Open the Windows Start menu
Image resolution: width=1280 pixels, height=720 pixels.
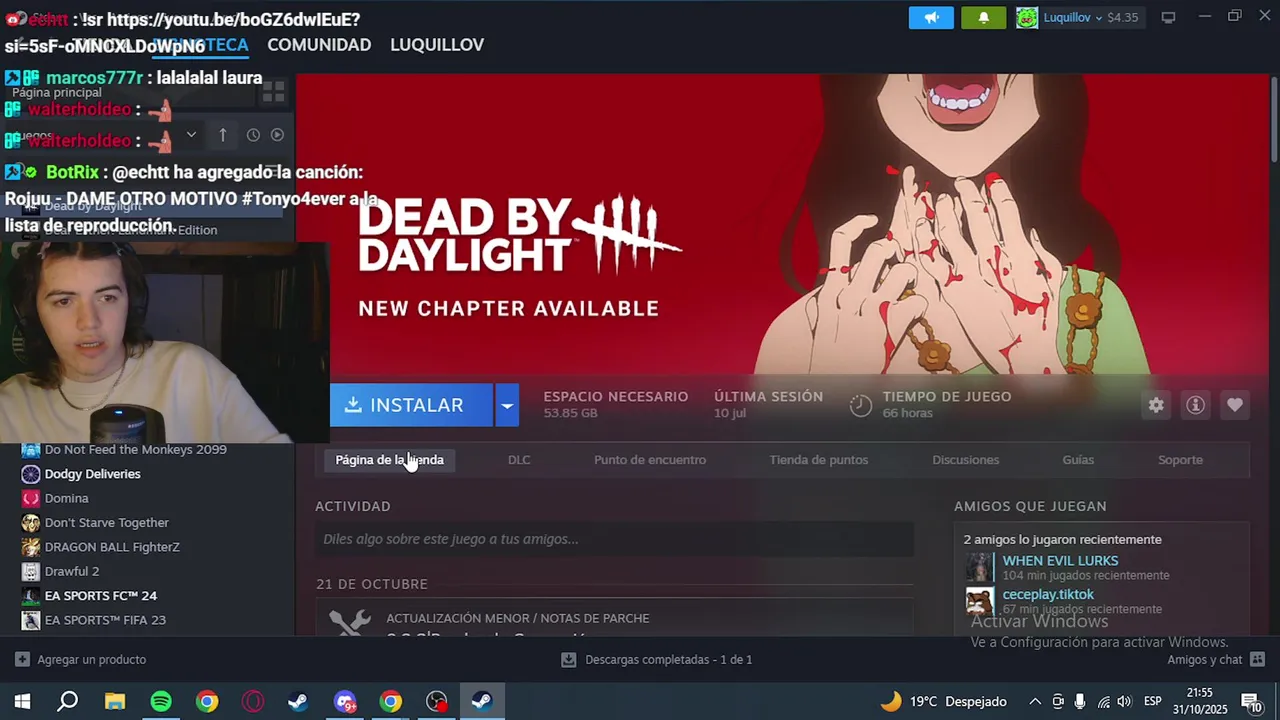(22, 701)
